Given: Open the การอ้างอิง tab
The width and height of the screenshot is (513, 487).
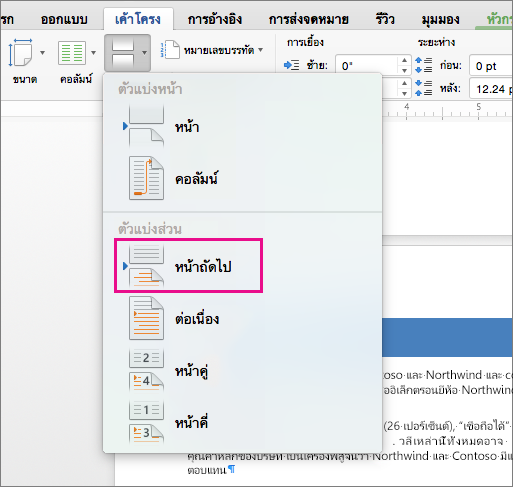Looking at the screenshot, I should [x=215, y=19].
